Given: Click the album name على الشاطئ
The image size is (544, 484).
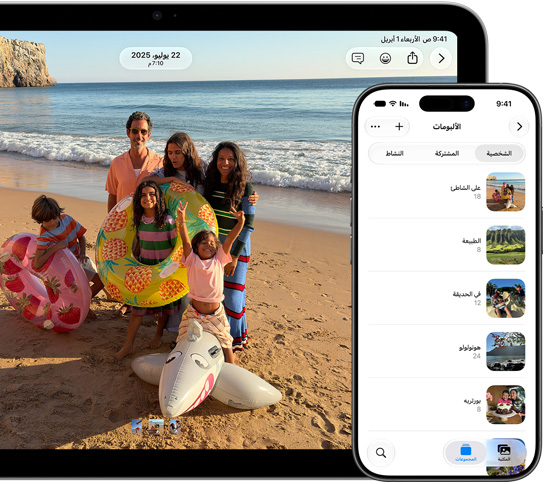Looking at the screenshot, I should click(465, 188).
